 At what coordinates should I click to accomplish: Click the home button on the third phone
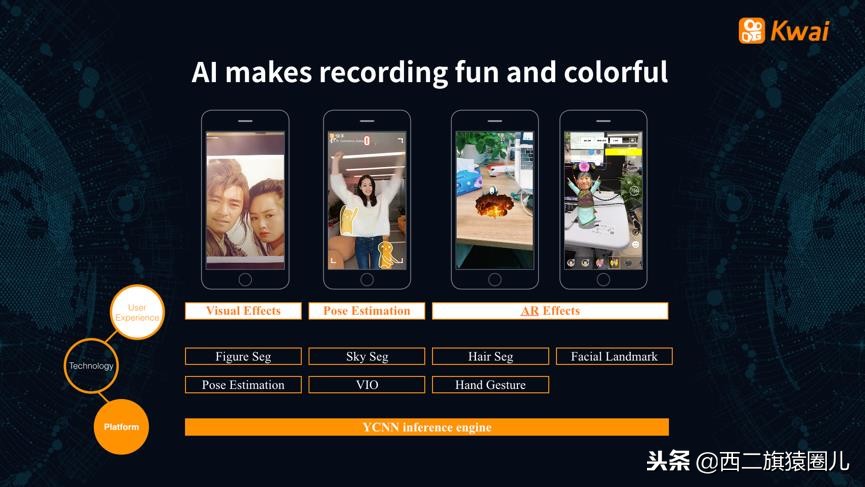coord(494,279)
